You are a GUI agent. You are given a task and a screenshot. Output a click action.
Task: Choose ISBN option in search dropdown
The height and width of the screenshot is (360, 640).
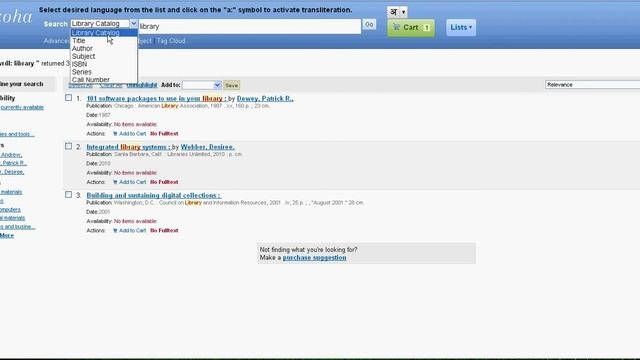(x=104, y=64)
